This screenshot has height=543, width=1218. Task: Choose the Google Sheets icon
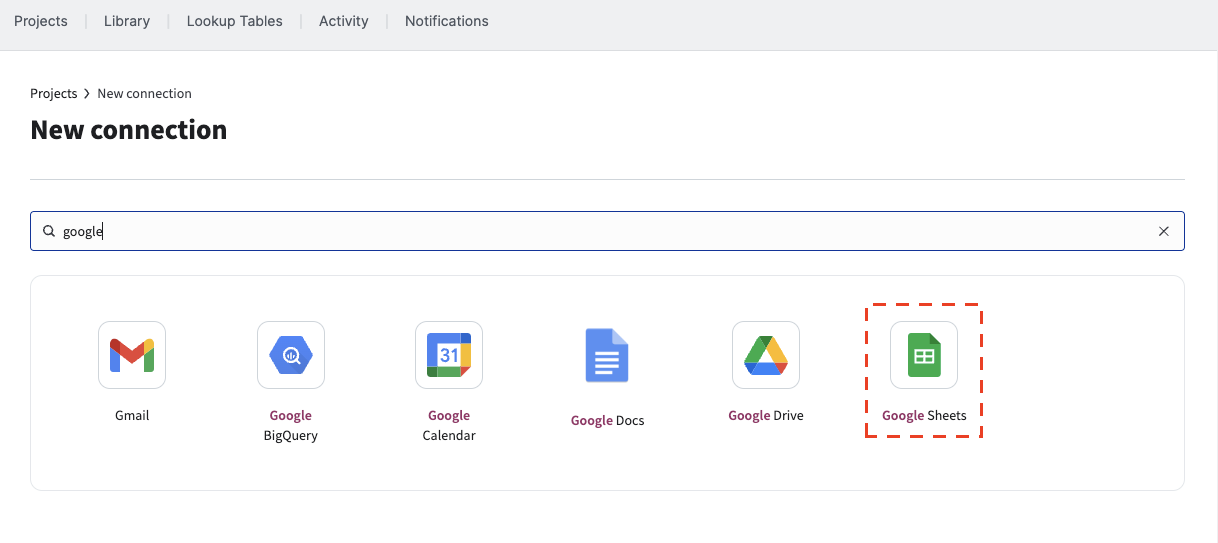click(924, 355)
